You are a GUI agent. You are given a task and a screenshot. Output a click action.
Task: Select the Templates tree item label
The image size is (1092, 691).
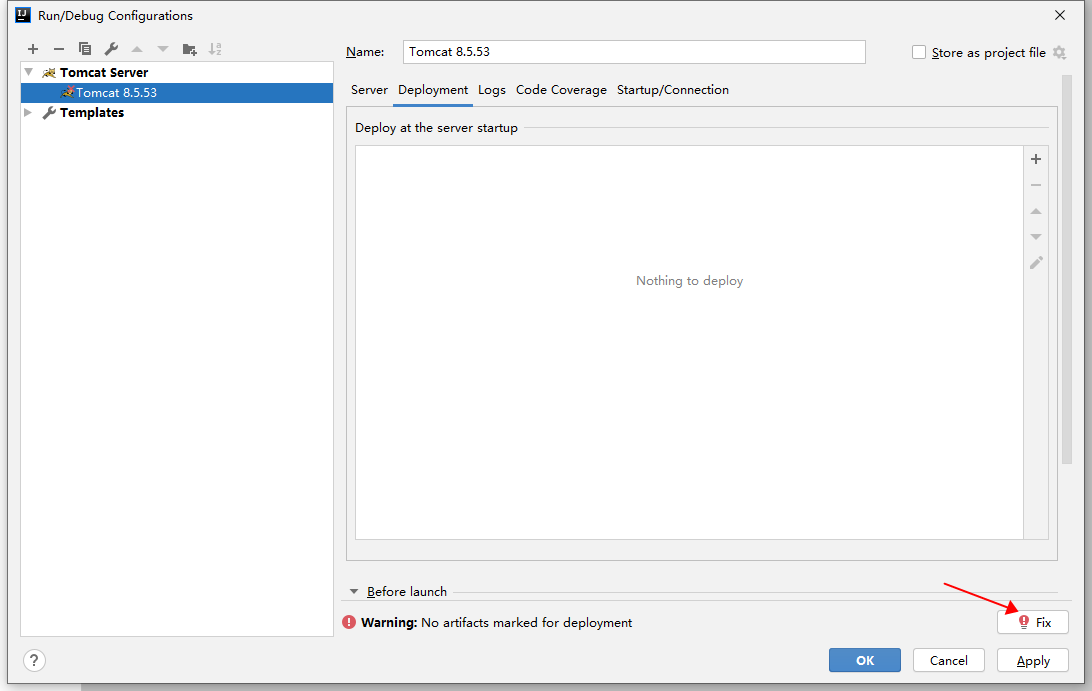click(92, 112)
